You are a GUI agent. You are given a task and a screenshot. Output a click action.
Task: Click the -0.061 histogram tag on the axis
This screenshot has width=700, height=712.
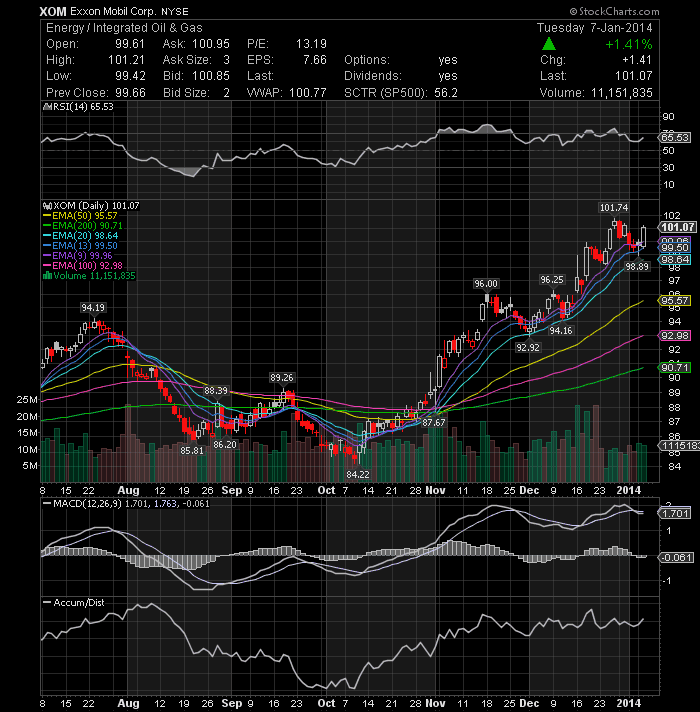(676, 557)
